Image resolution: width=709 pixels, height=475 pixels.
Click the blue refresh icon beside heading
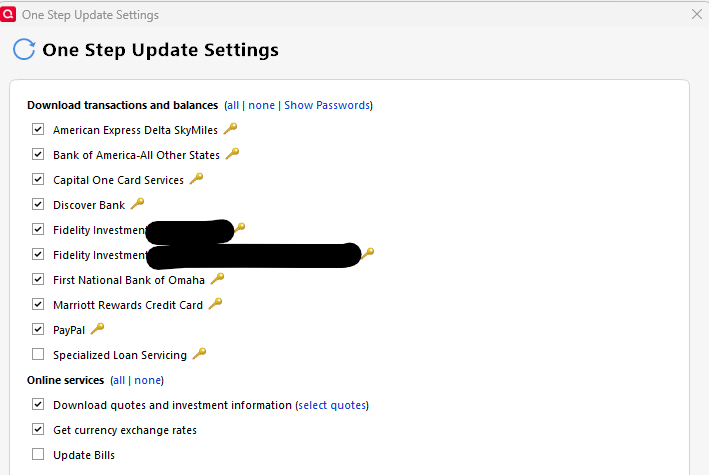point(24,49)
